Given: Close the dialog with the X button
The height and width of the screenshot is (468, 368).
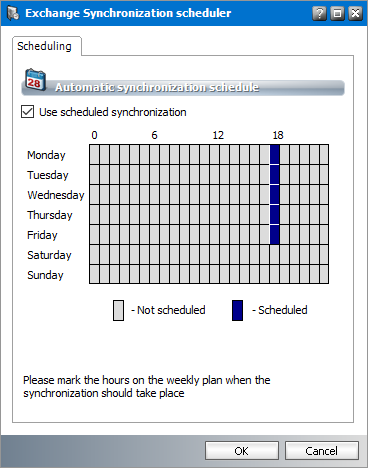Looking at the screenshot, I should point(355,13).
